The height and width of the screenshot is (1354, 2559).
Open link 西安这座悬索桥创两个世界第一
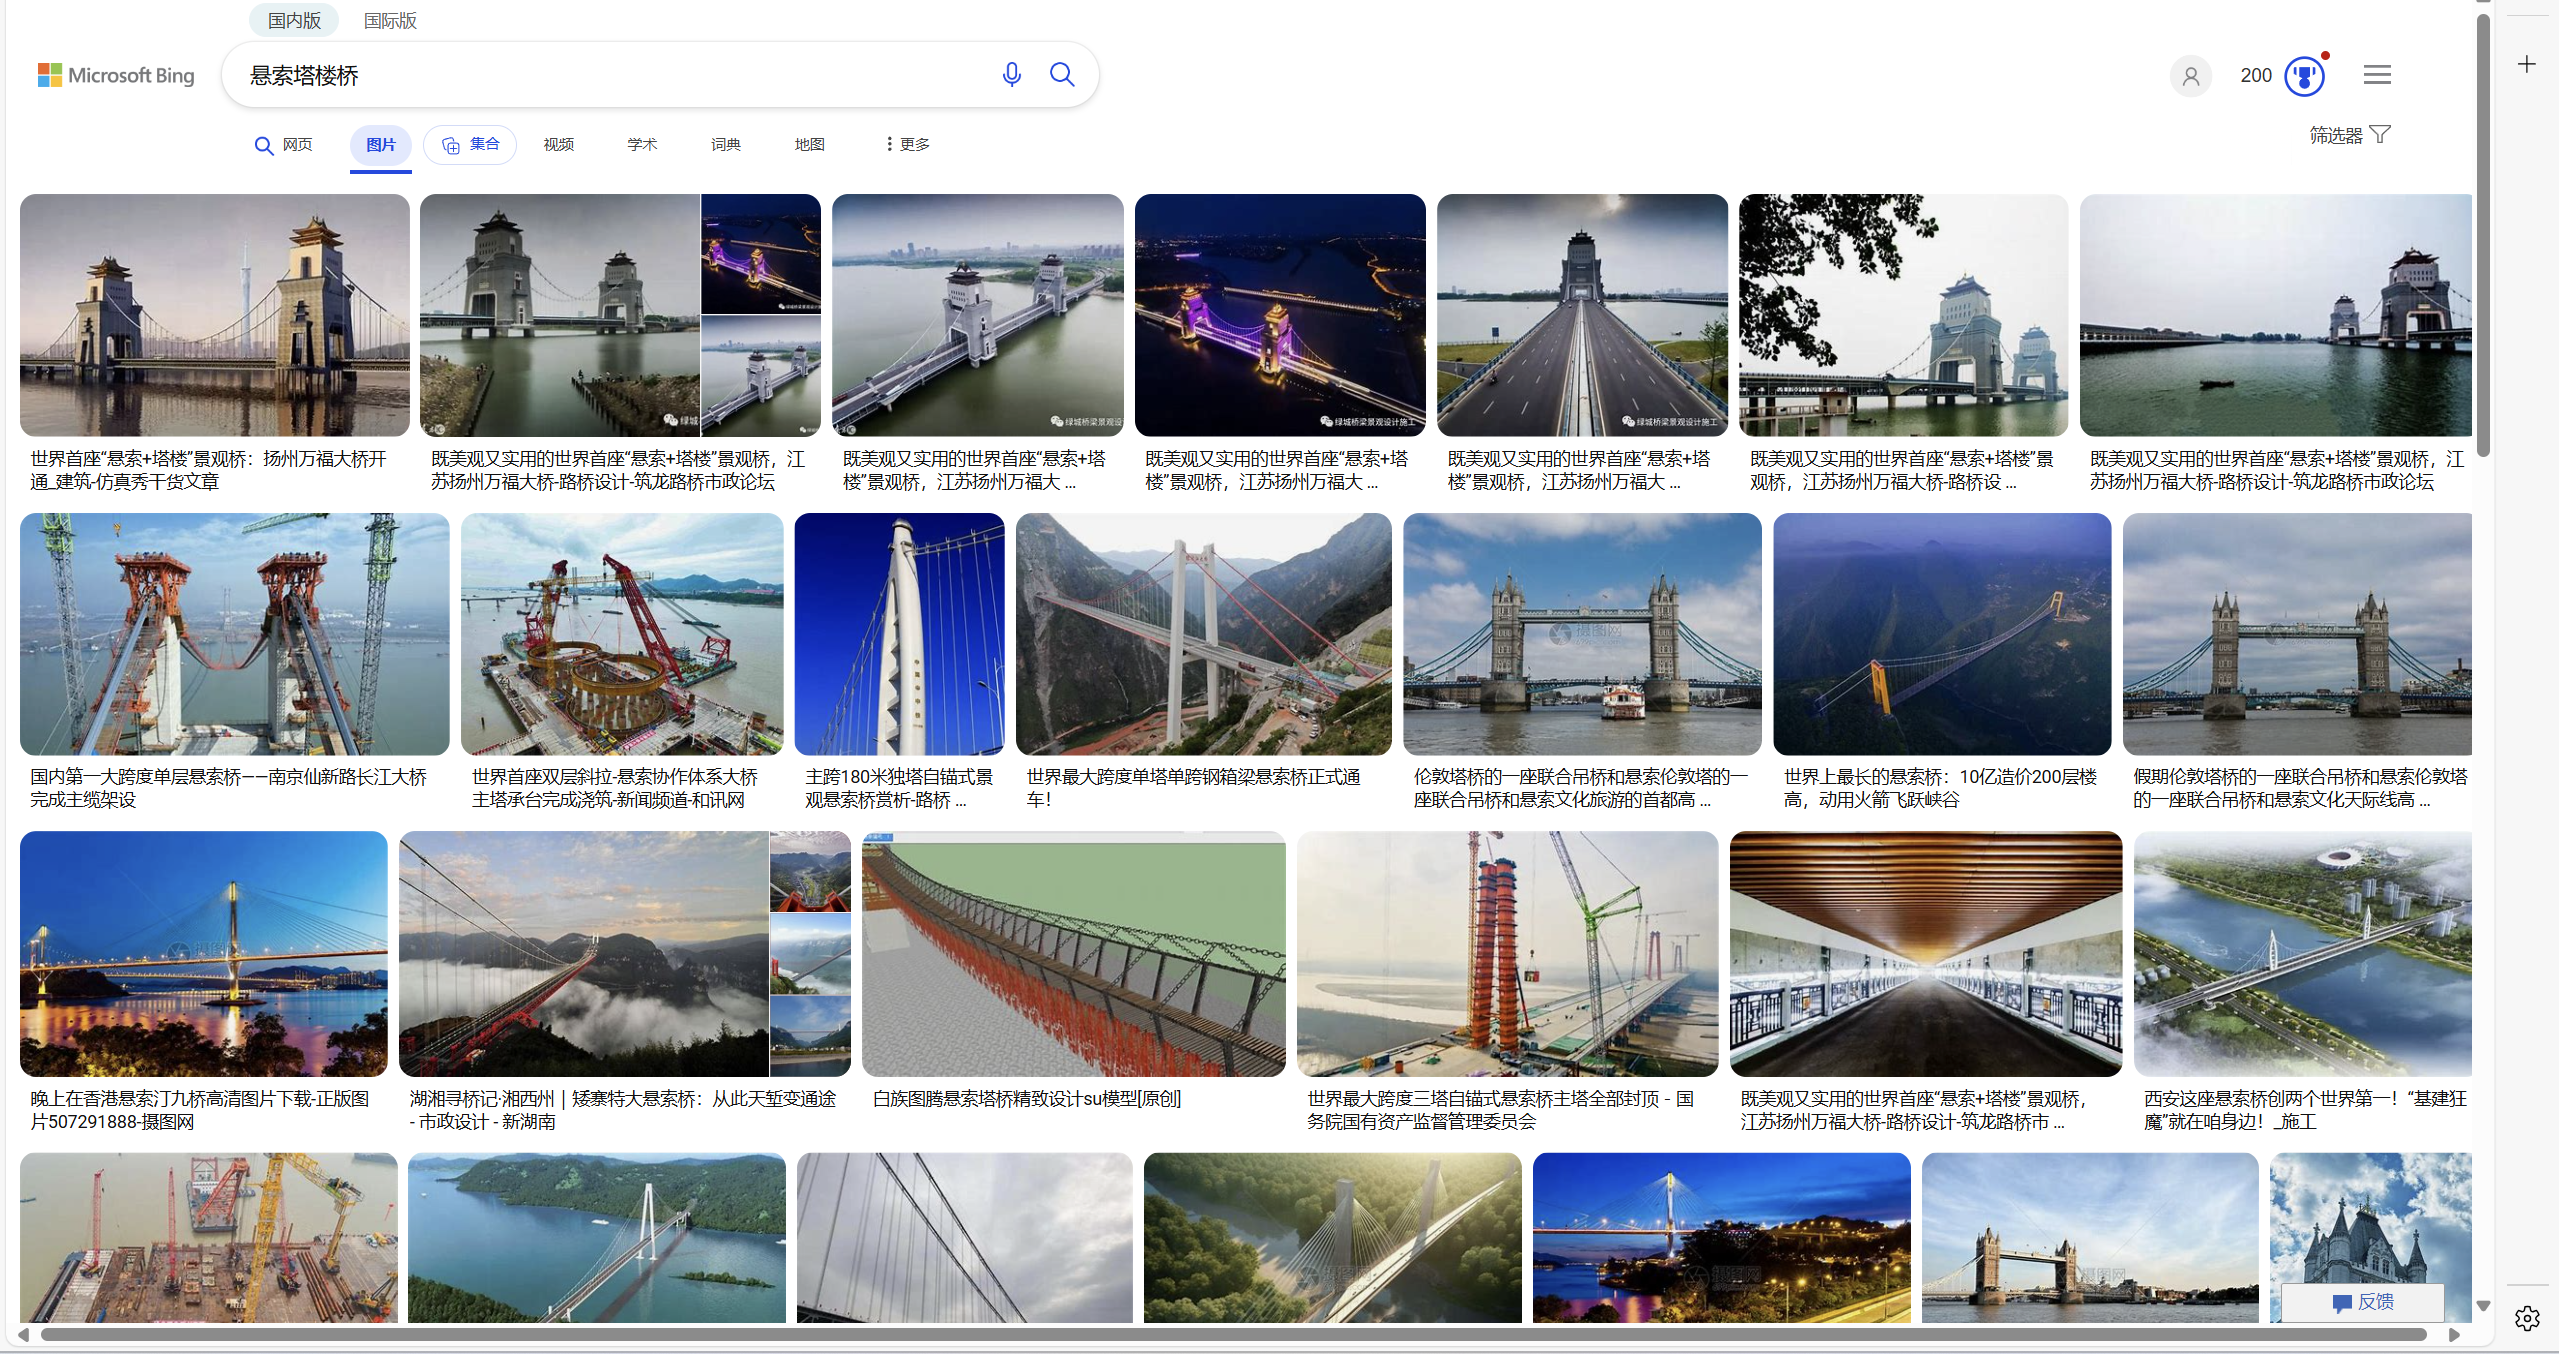pos(2305,1110)
